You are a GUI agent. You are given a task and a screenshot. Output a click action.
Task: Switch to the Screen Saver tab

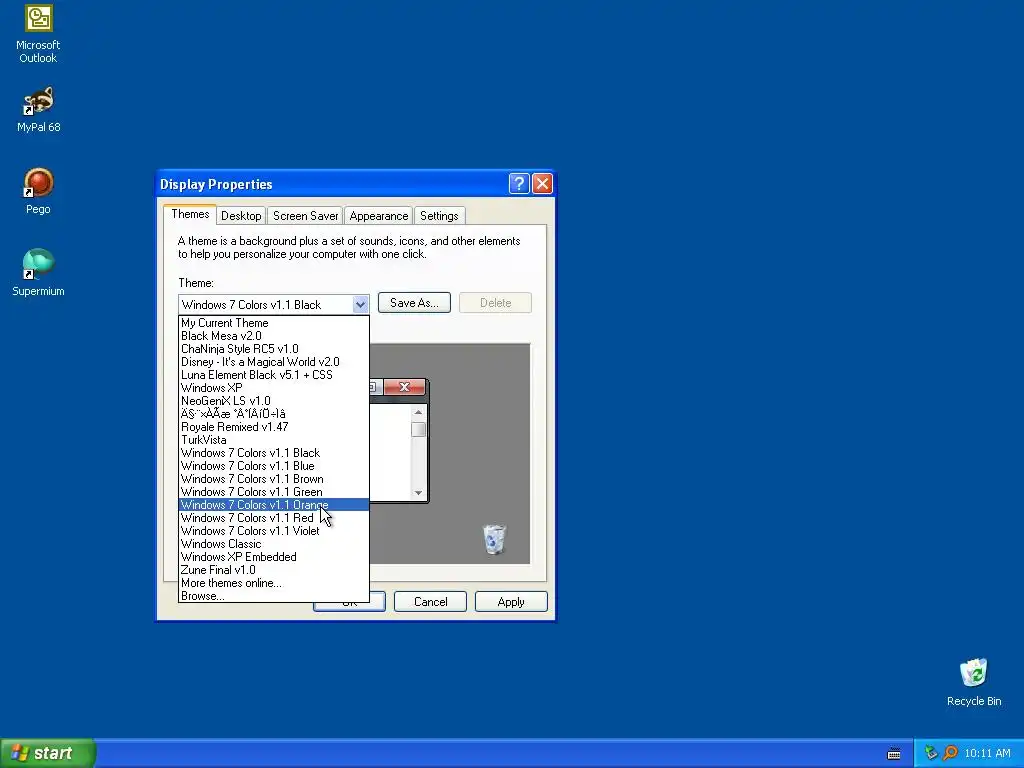[305, 216]
